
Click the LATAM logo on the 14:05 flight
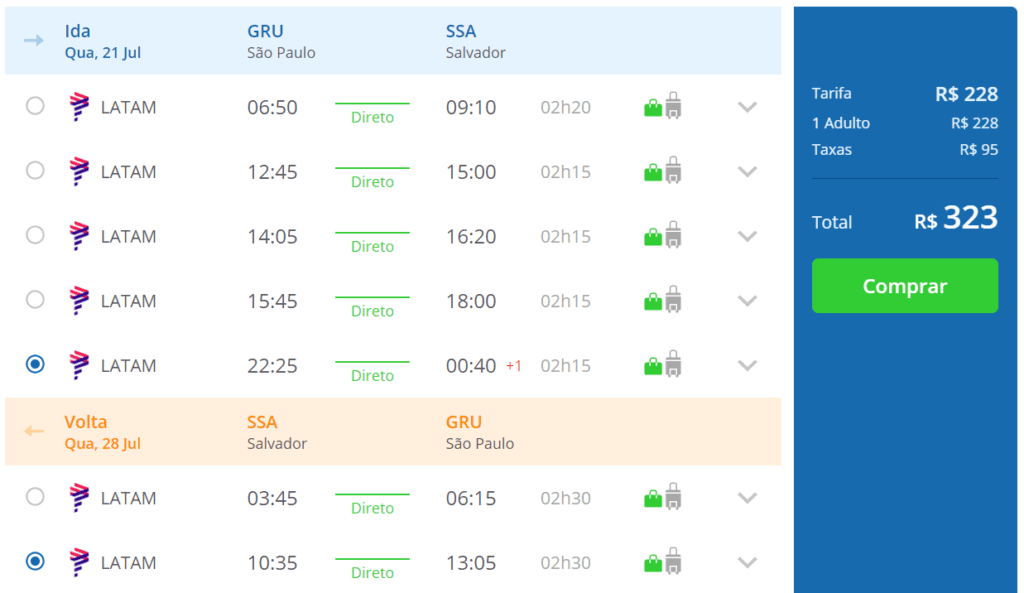pyautogui.click(x=79, y=236)
